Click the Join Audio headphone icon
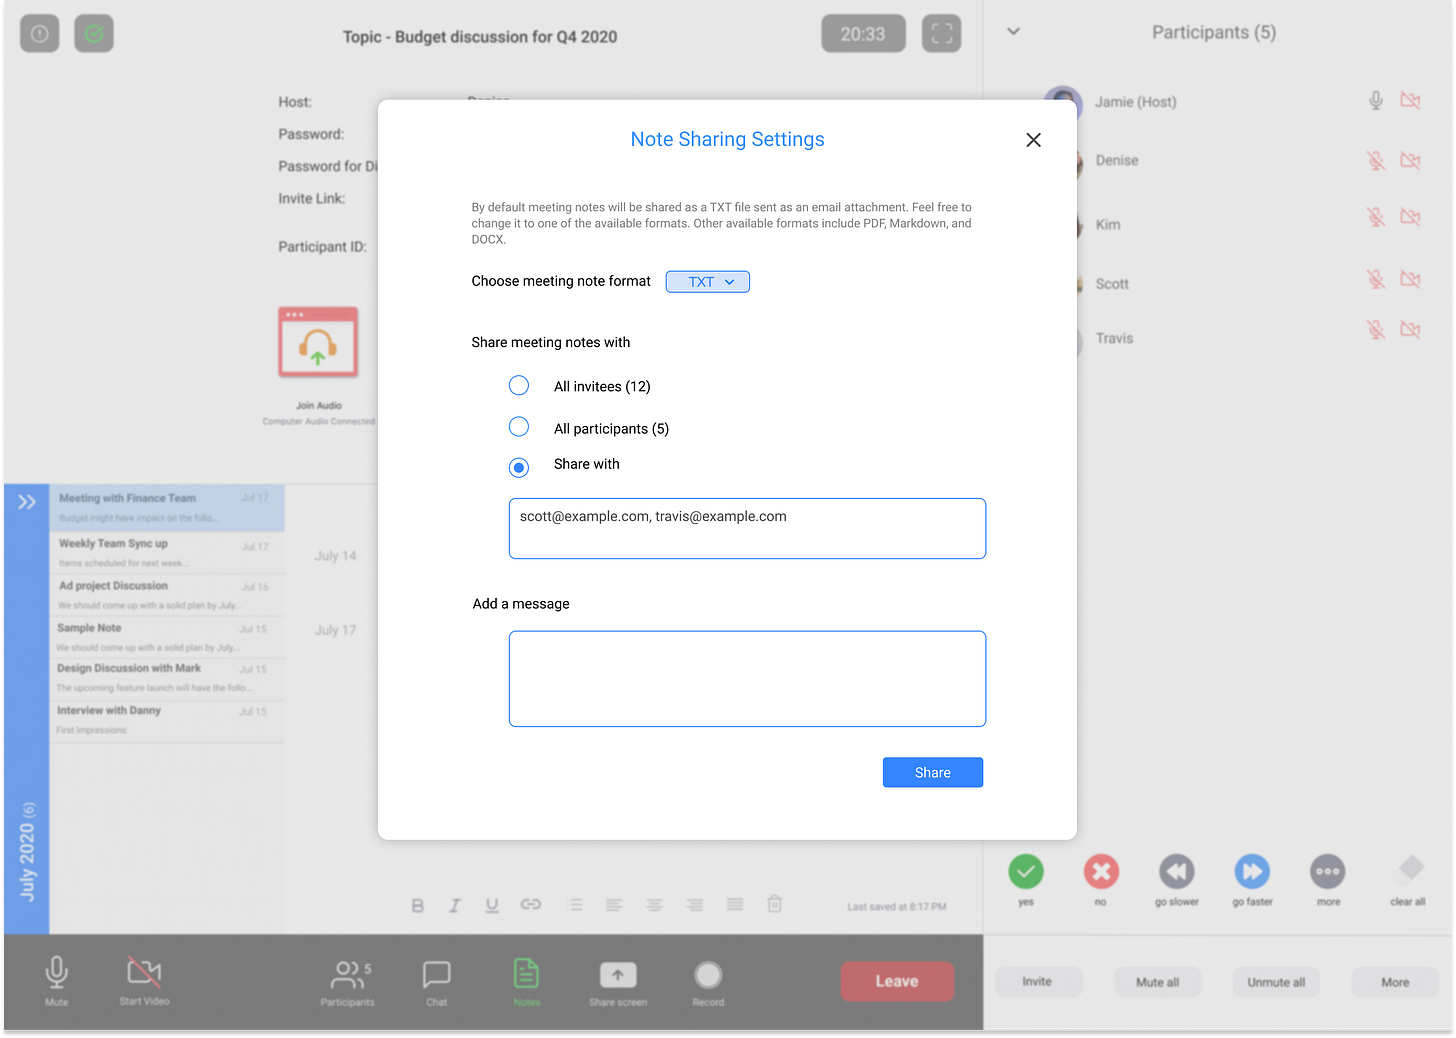The width and height of the screenshot is (1456, 1038). [318, 342]
